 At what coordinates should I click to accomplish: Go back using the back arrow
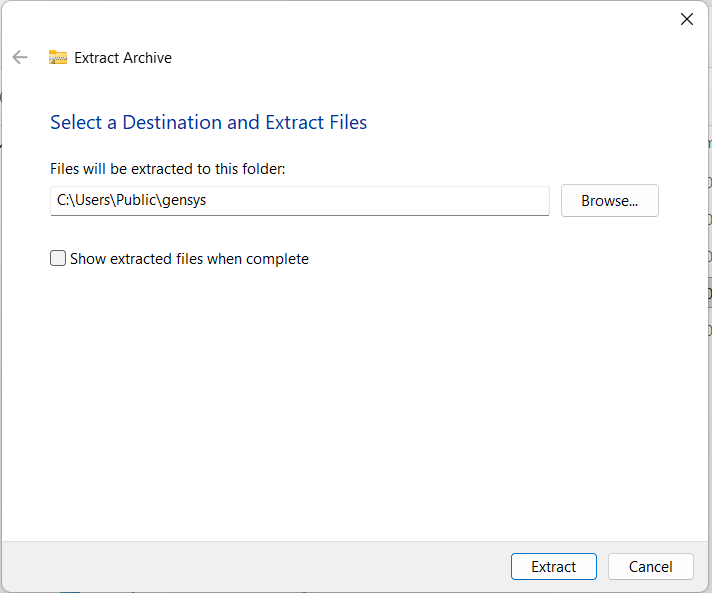click(20, 58)
